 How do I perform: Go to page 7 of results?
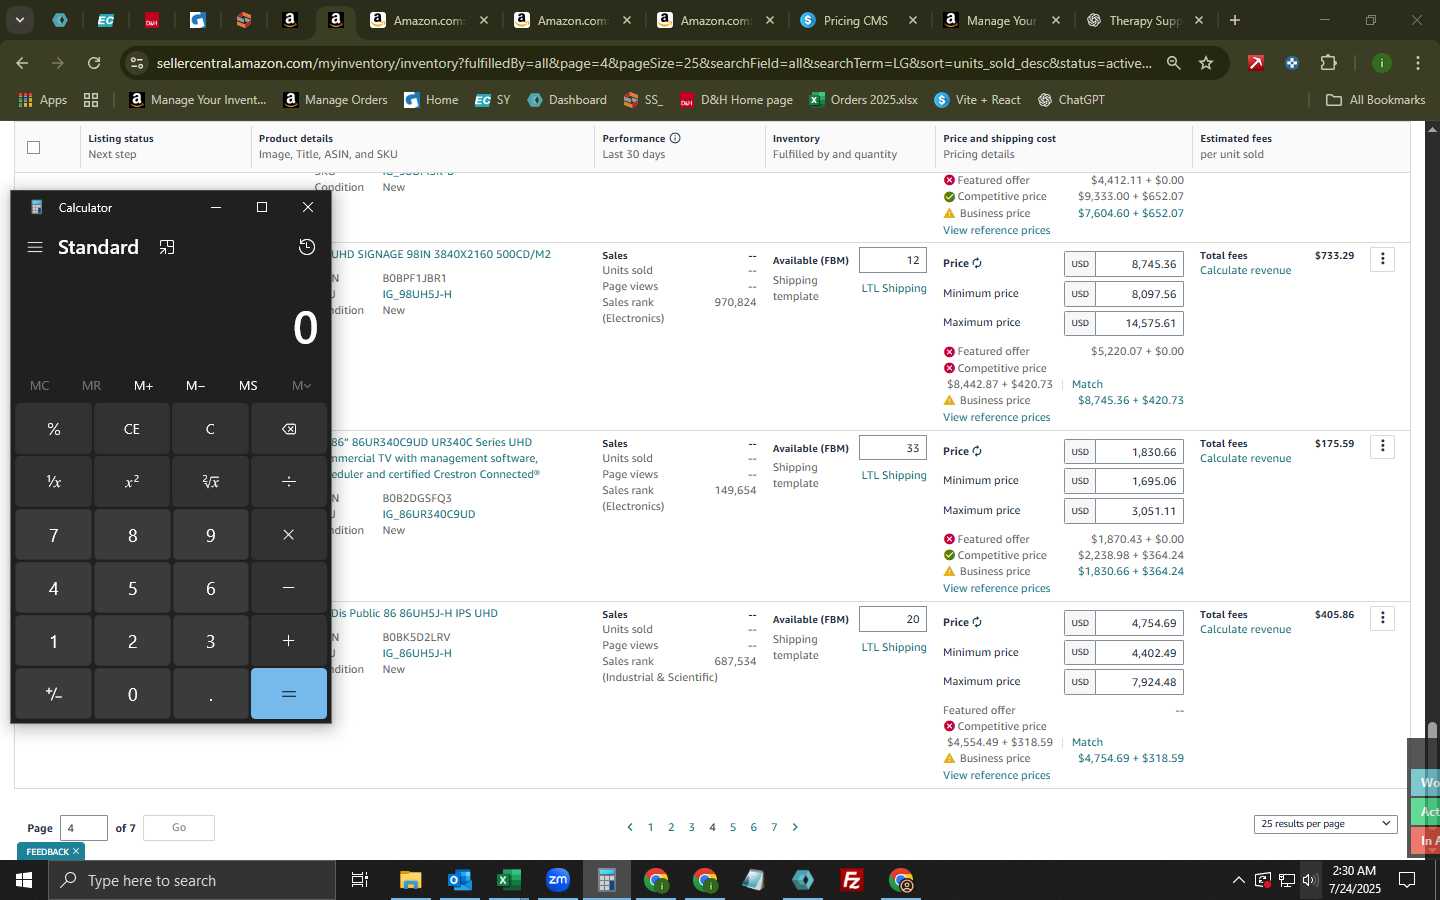[x=774, y=827]
